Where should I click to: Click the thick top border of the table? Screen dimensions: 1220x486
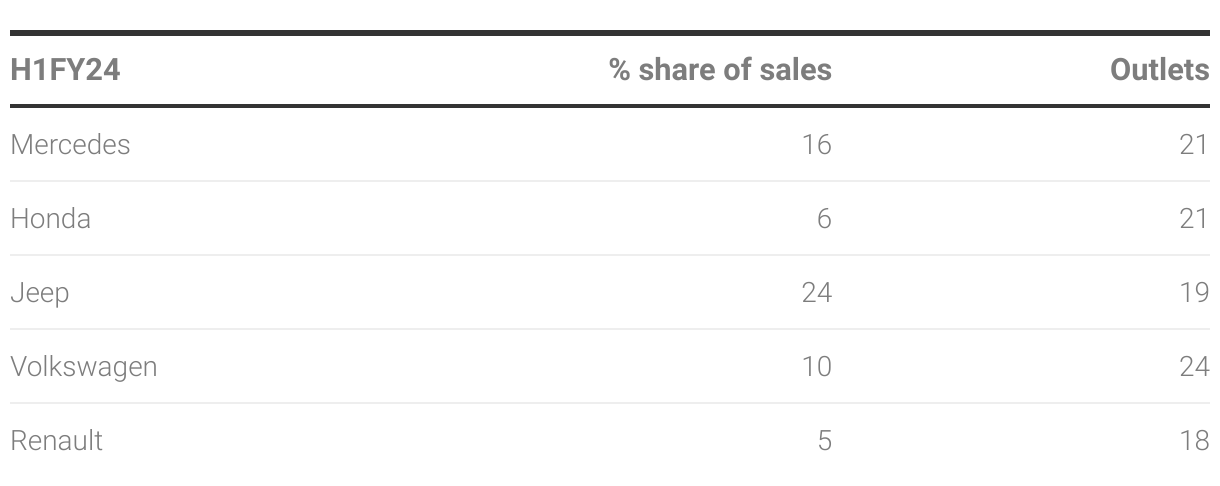pyautogui.click(x=610, y=33)
